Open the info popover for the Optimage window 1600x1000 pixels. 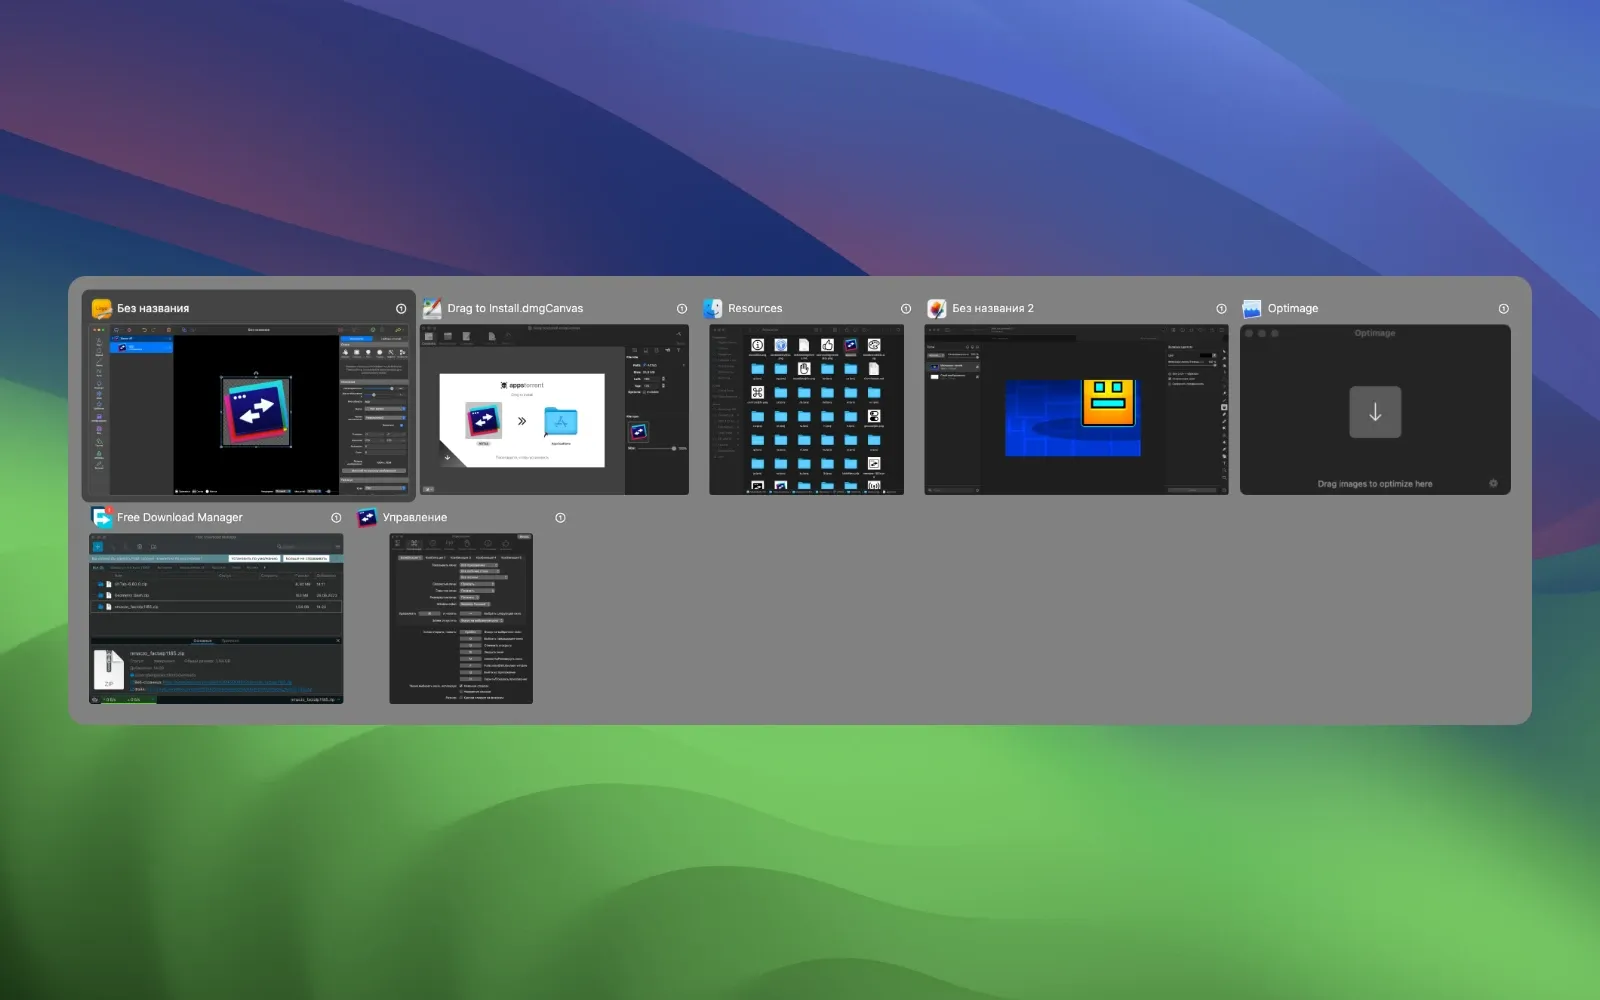tap(1502, 308)
